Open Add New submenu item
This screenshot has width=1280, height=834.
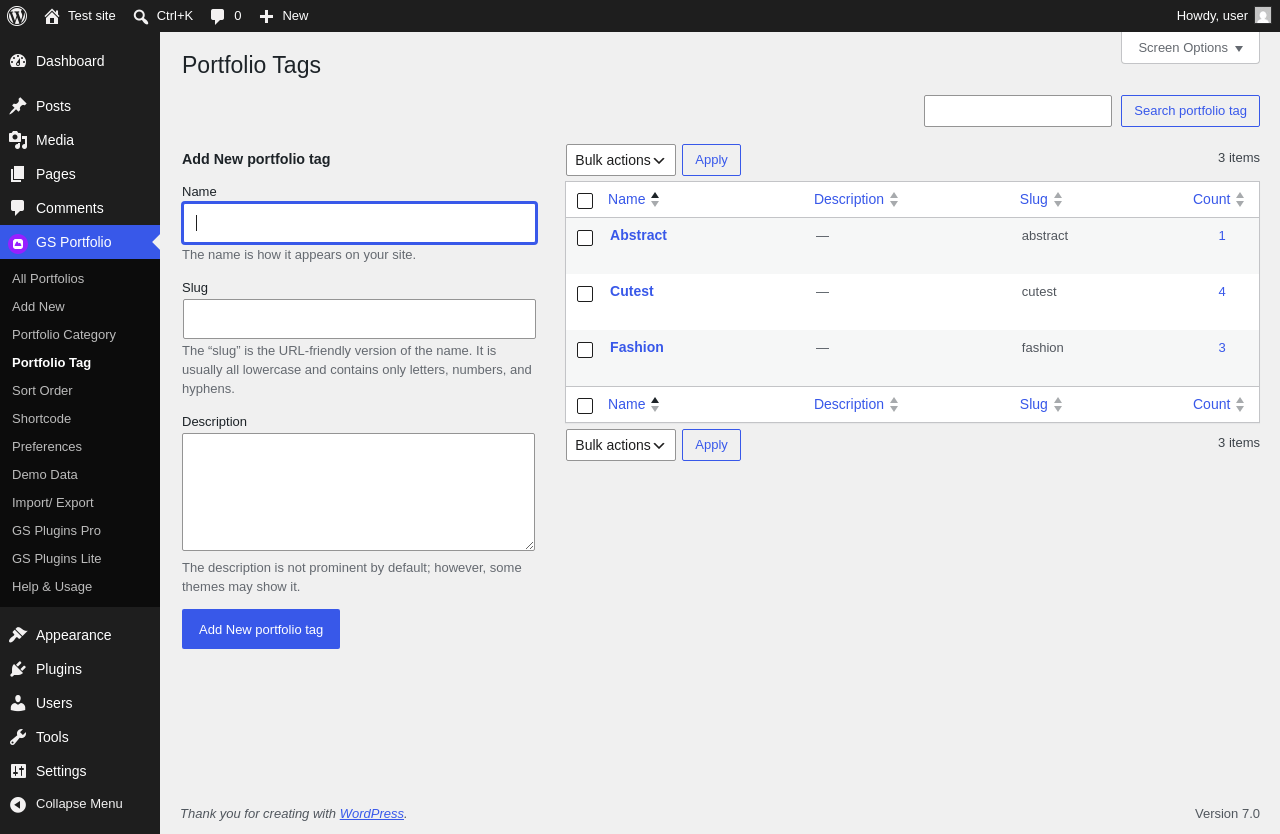coord(38,306)
